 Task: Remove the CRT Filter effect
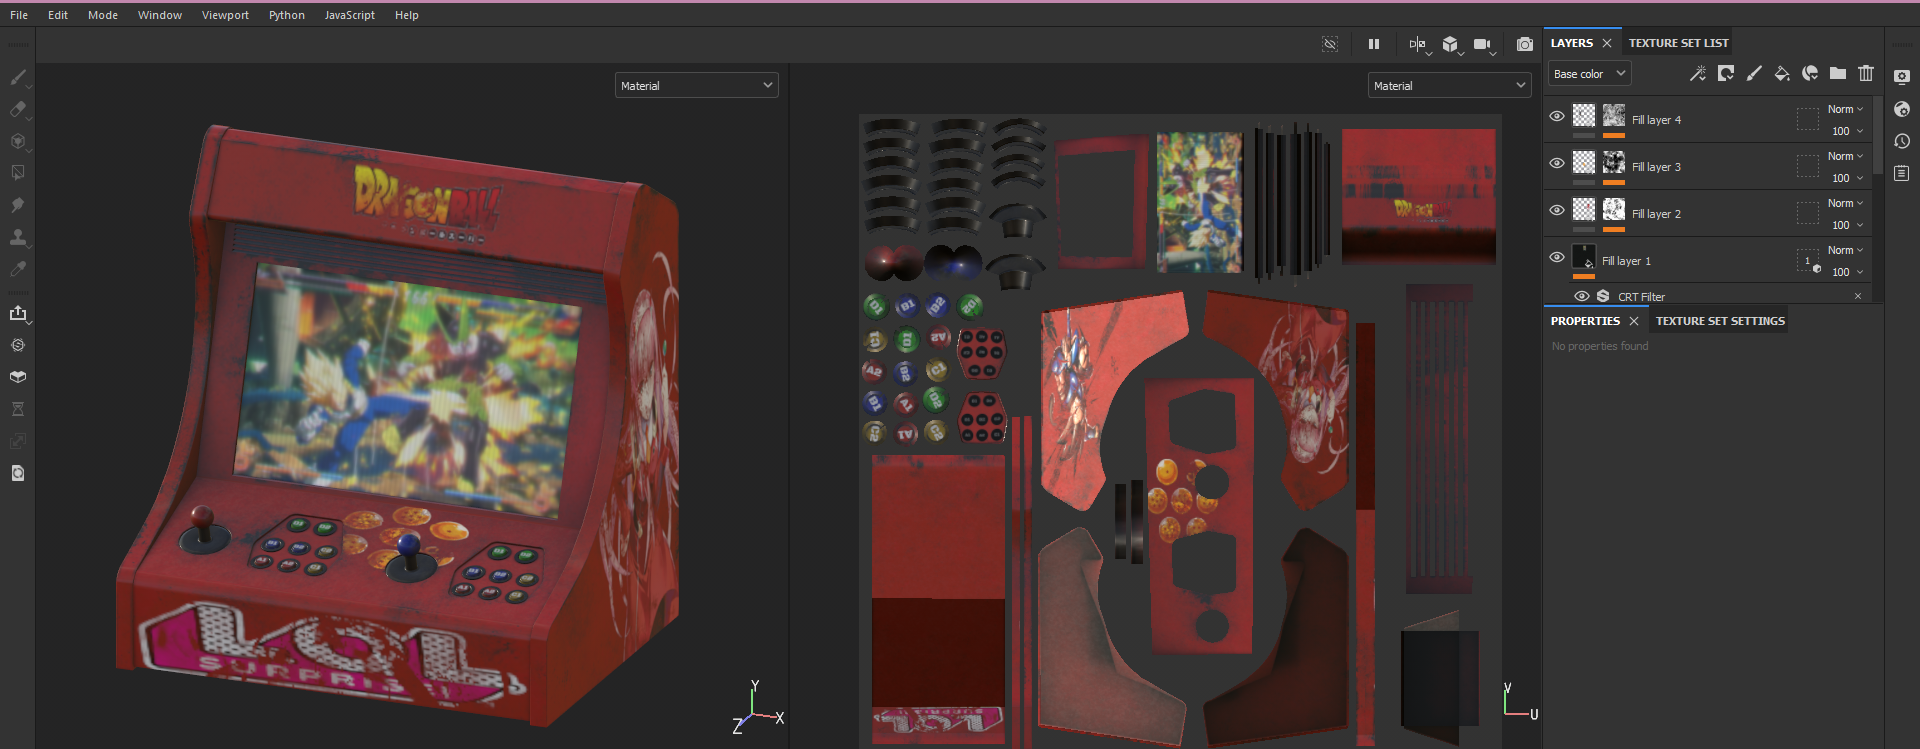[1858, 296]
